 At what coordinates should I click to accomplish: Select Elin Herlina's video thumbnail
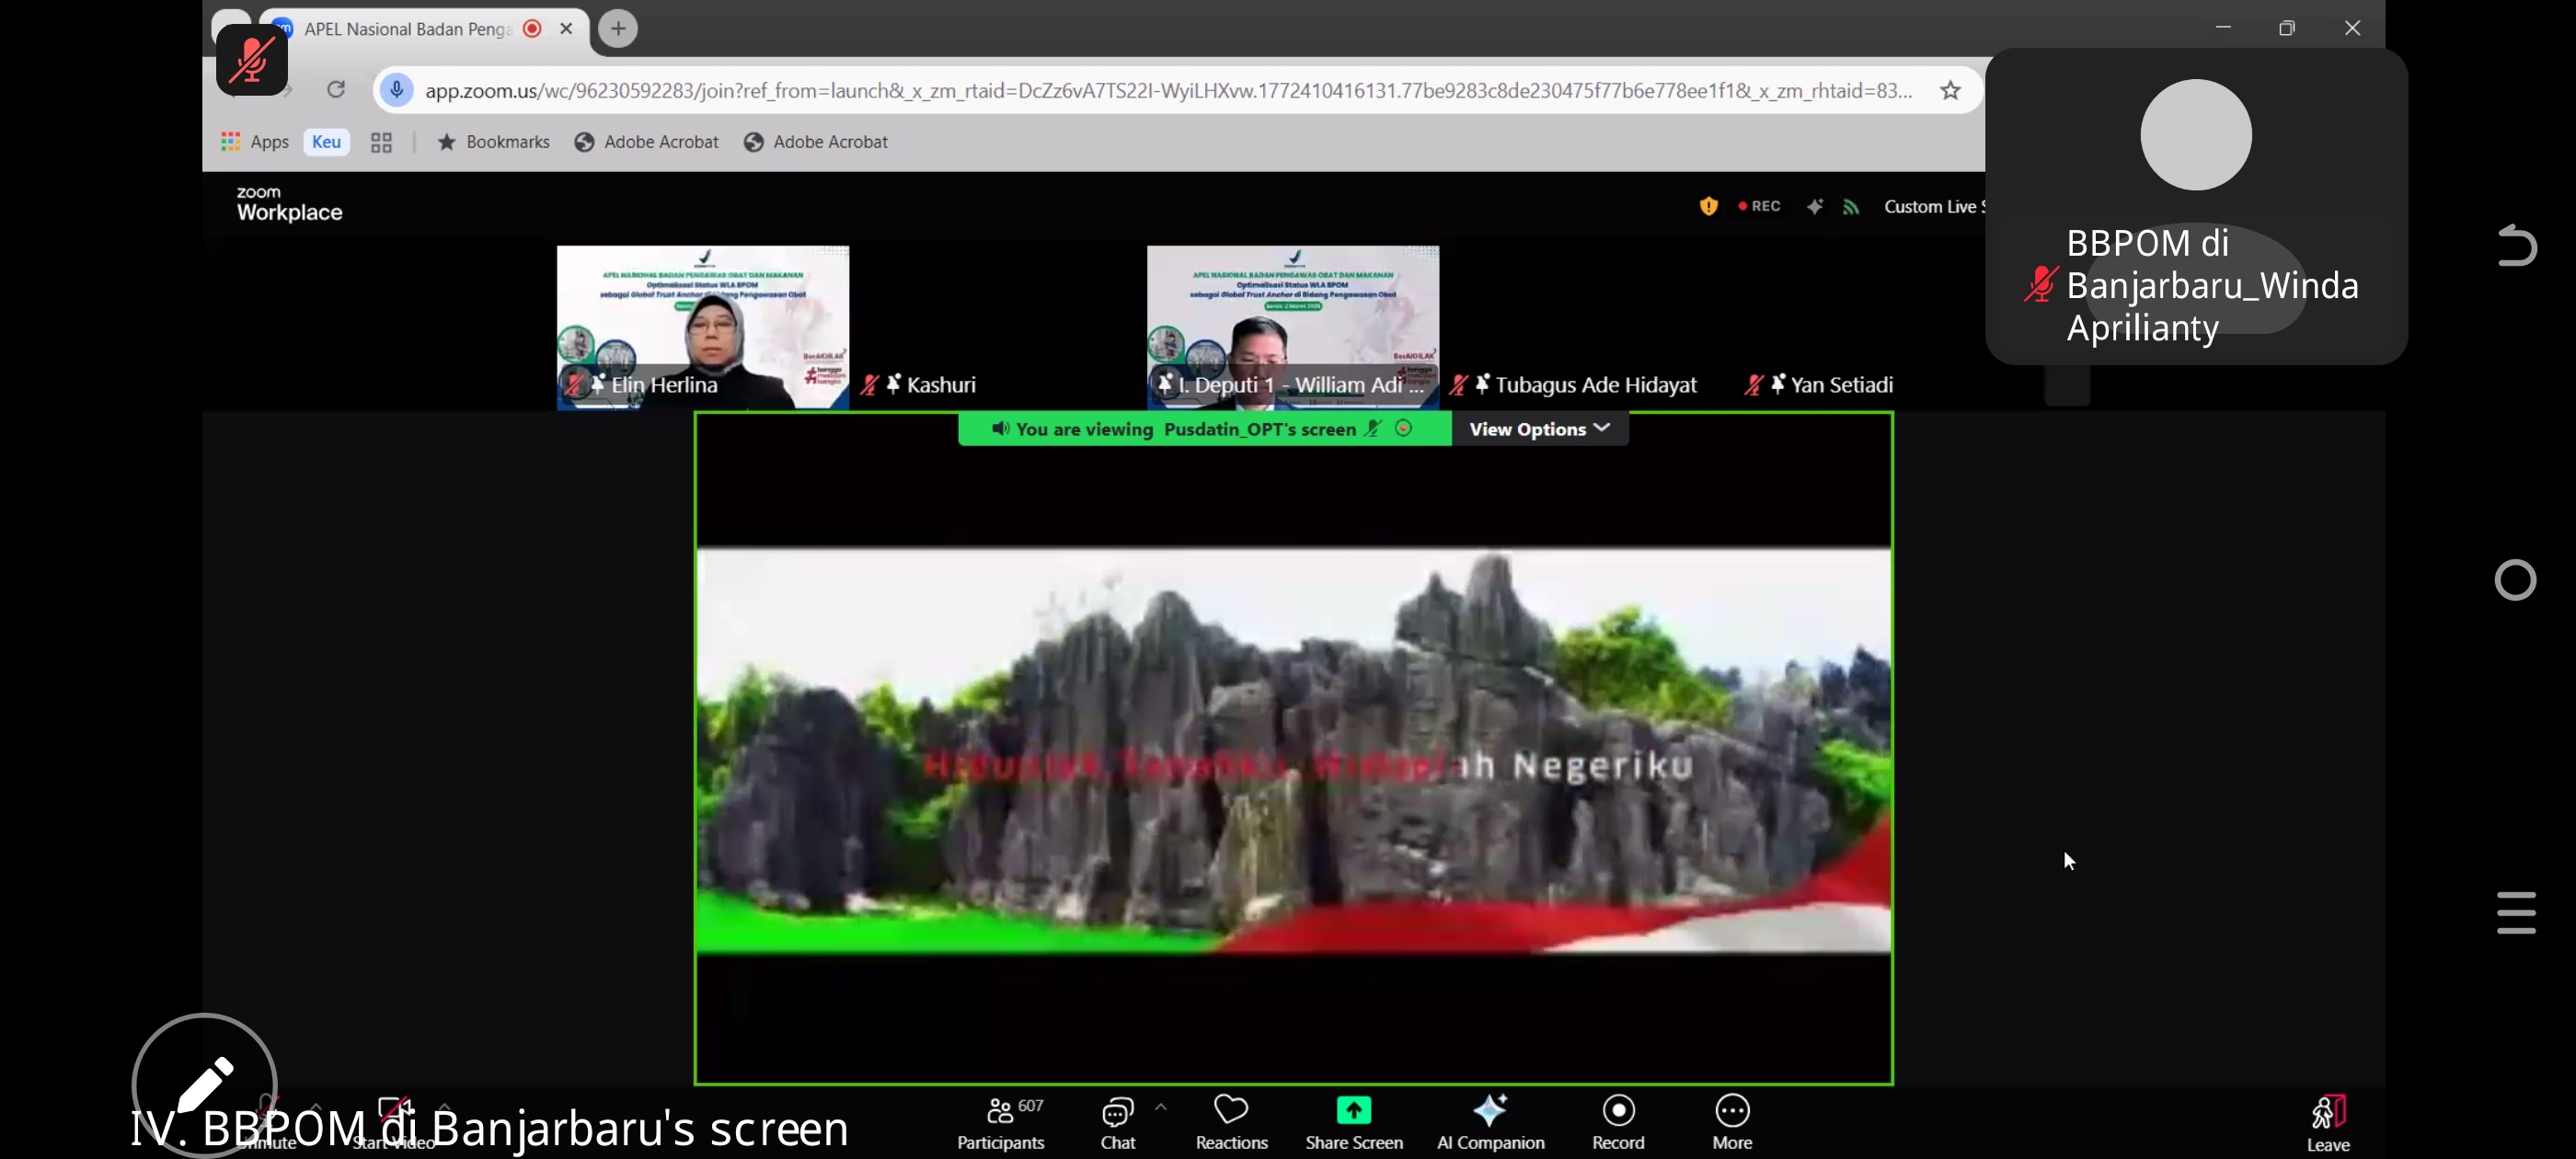coord(702,326)
